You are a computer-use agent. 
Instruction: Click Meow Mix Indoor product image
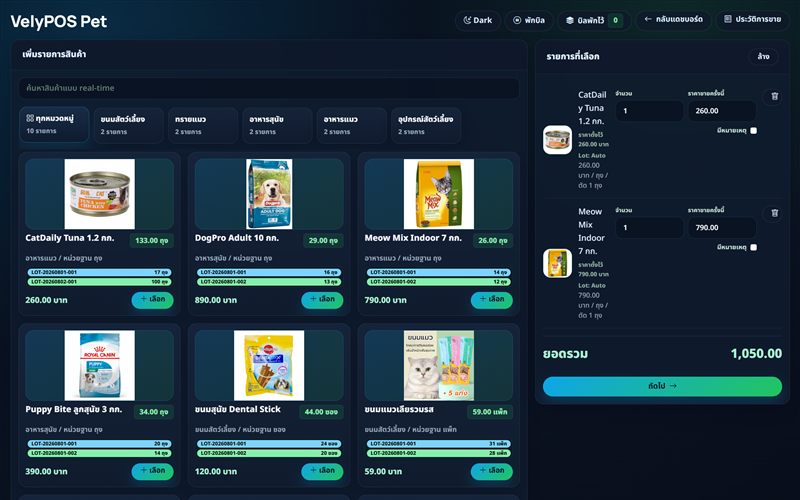(x=439, y=194)
